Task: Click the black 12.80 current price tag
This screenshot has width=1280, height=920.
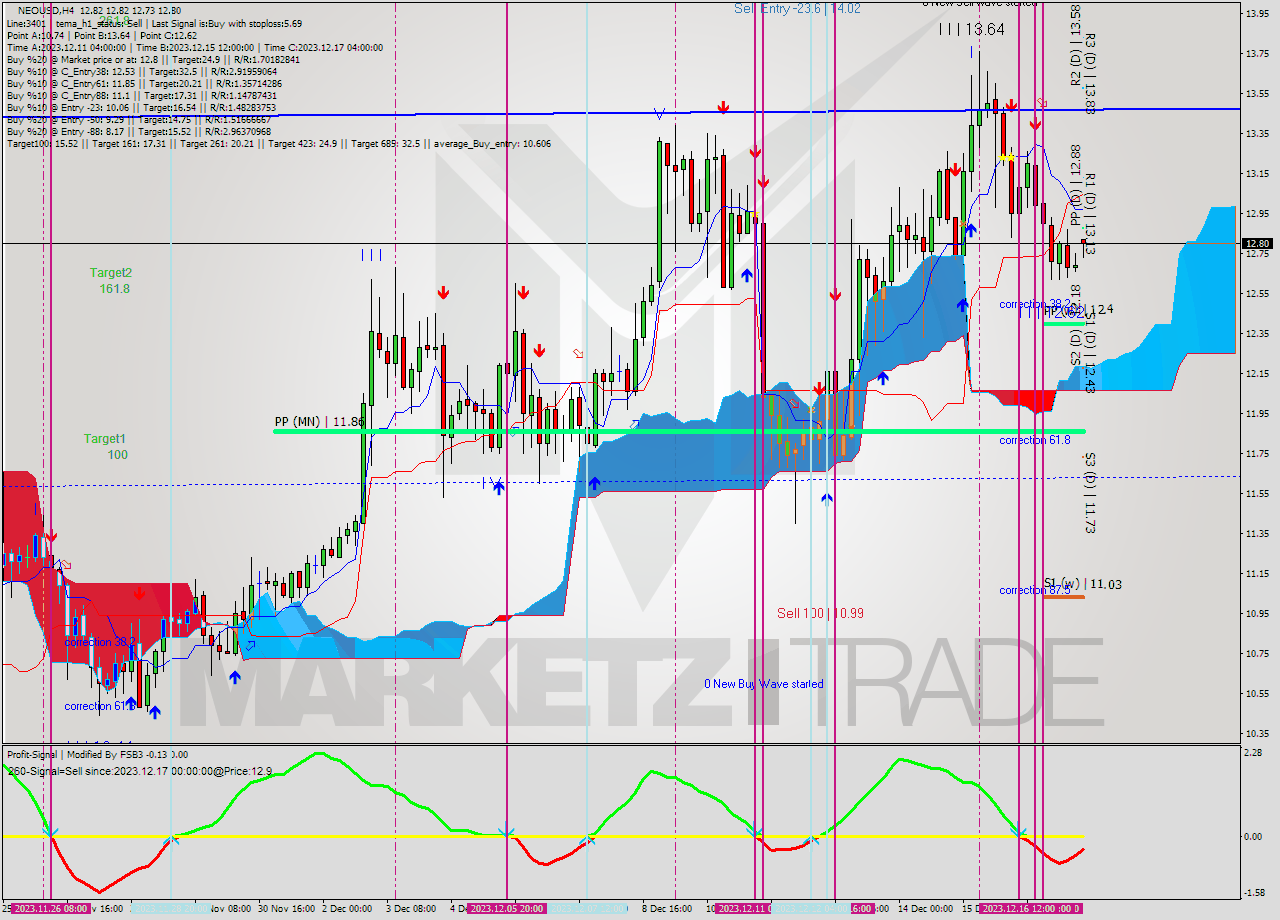Action: click(x=1257, y=243)
